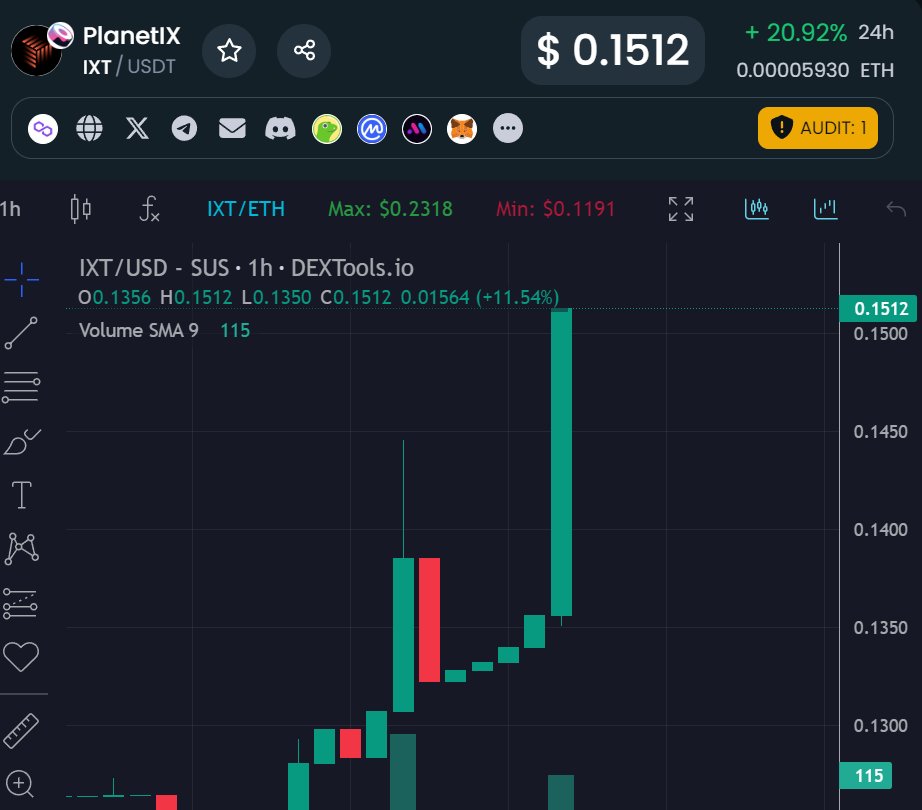The height and width of the screenshot is (810, 922).
Task: Toggle the bar chart view icon
Action: click(x=826, y=209)
